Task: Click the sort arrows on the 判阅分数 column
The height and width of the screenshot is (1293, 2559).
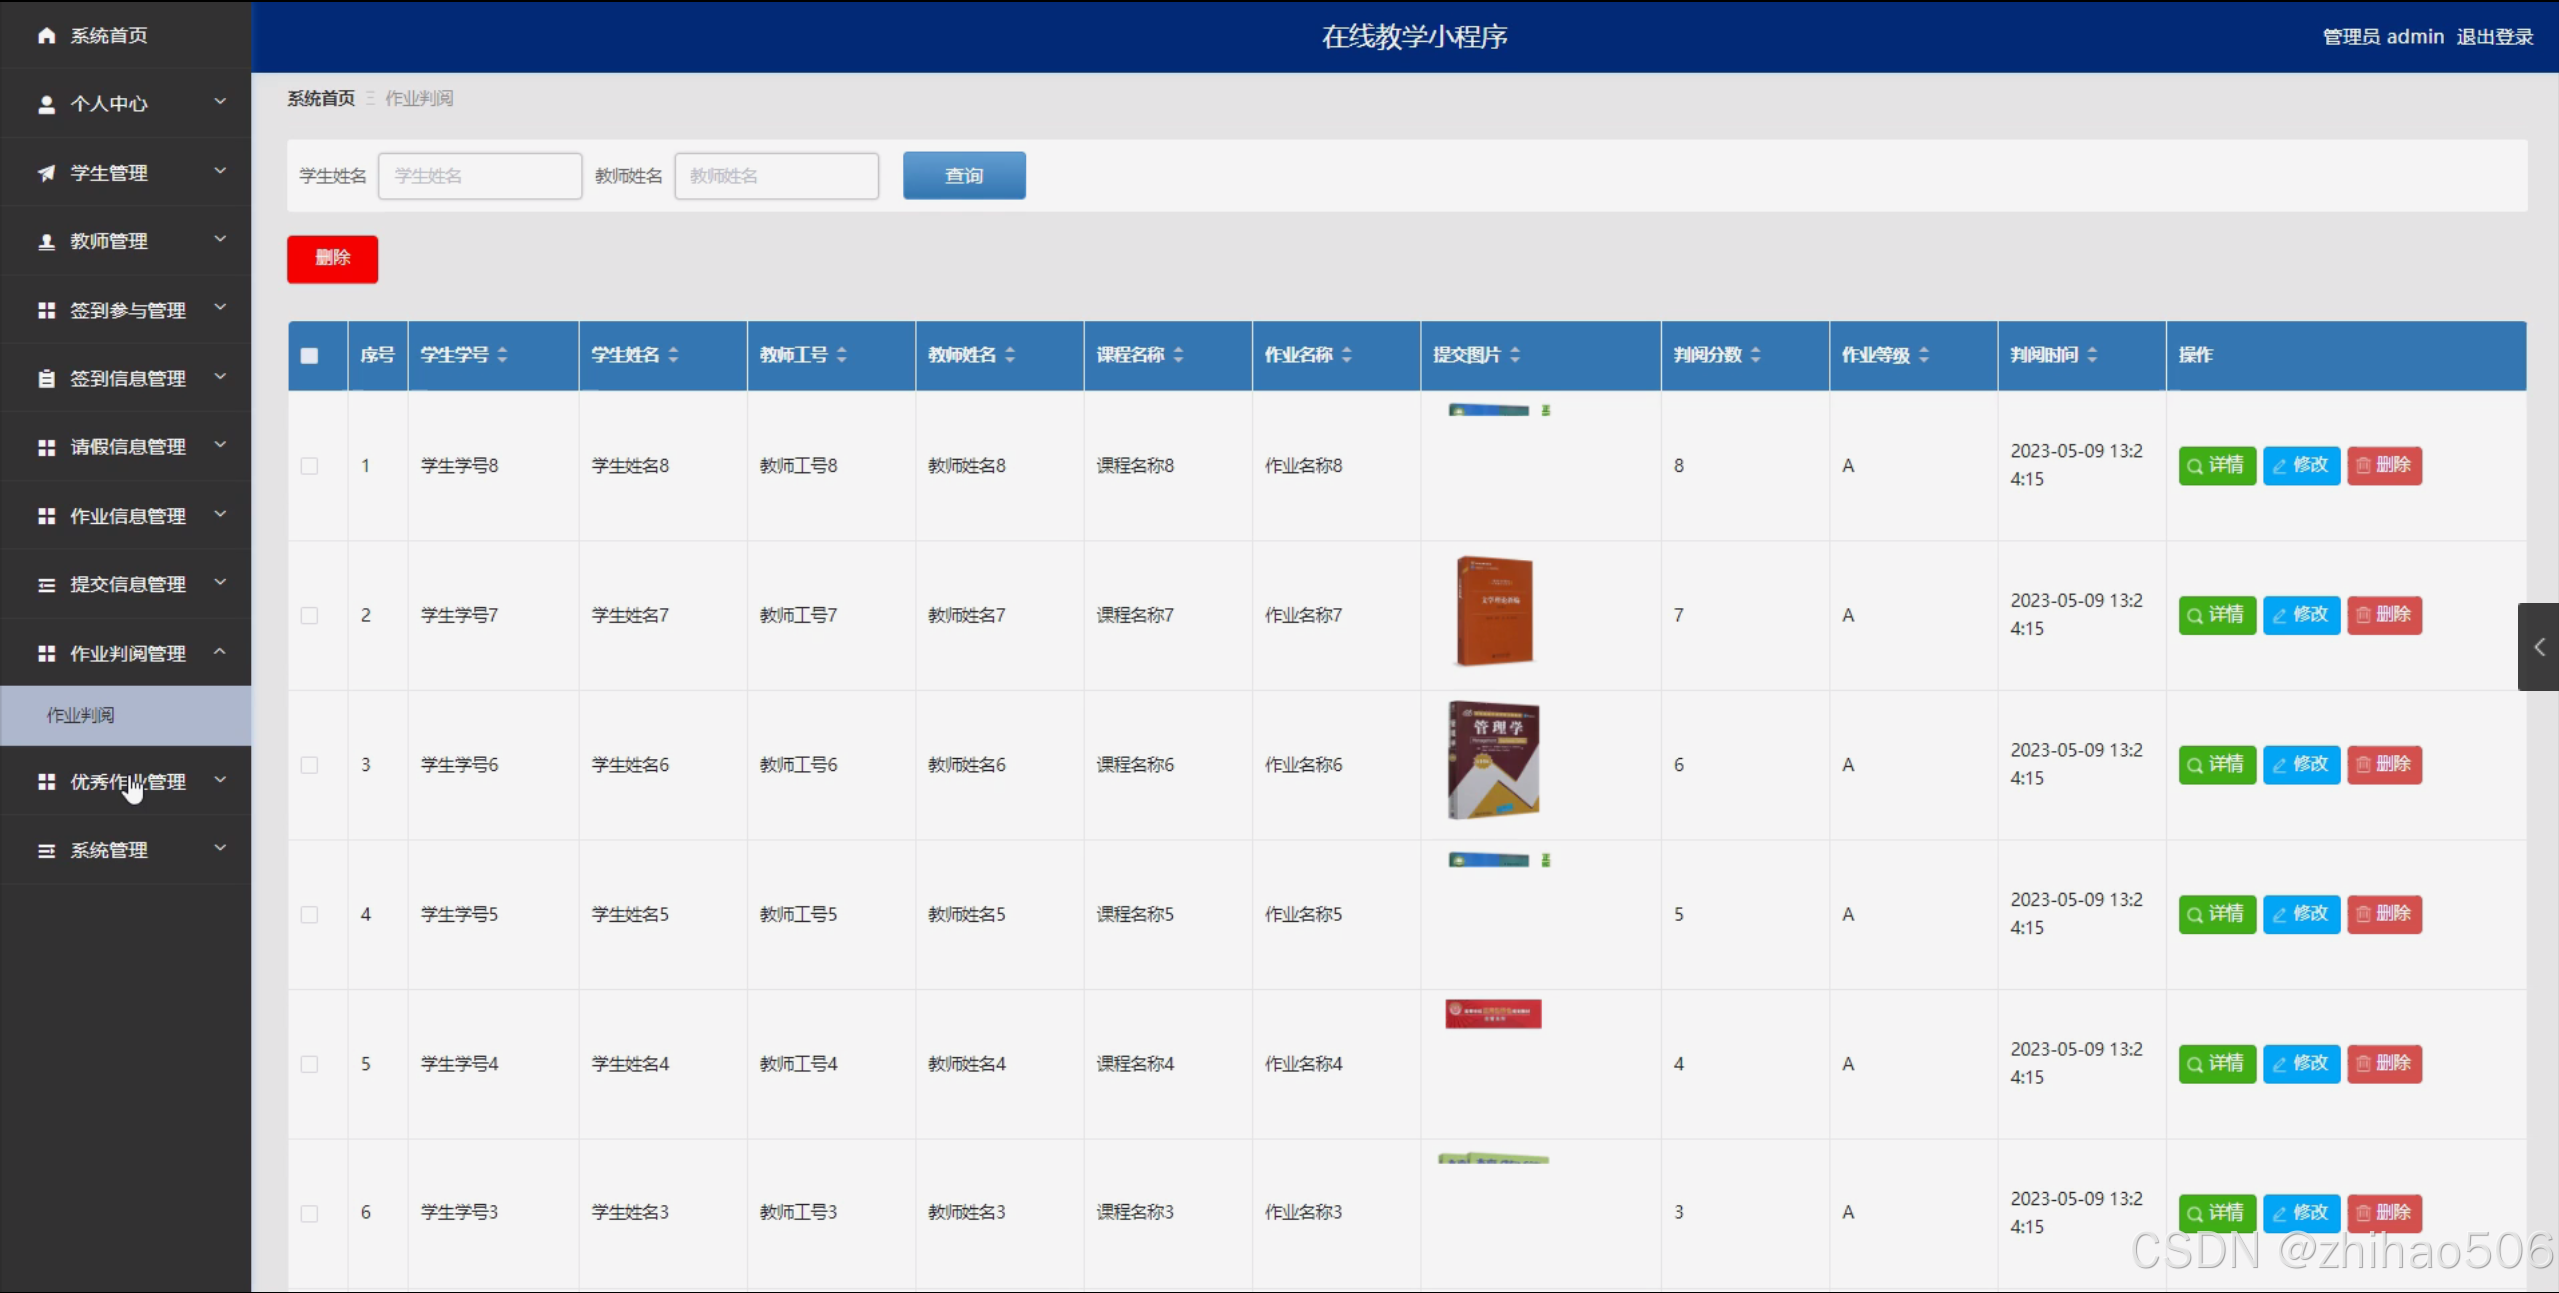Action: [x=1756, y=355]
